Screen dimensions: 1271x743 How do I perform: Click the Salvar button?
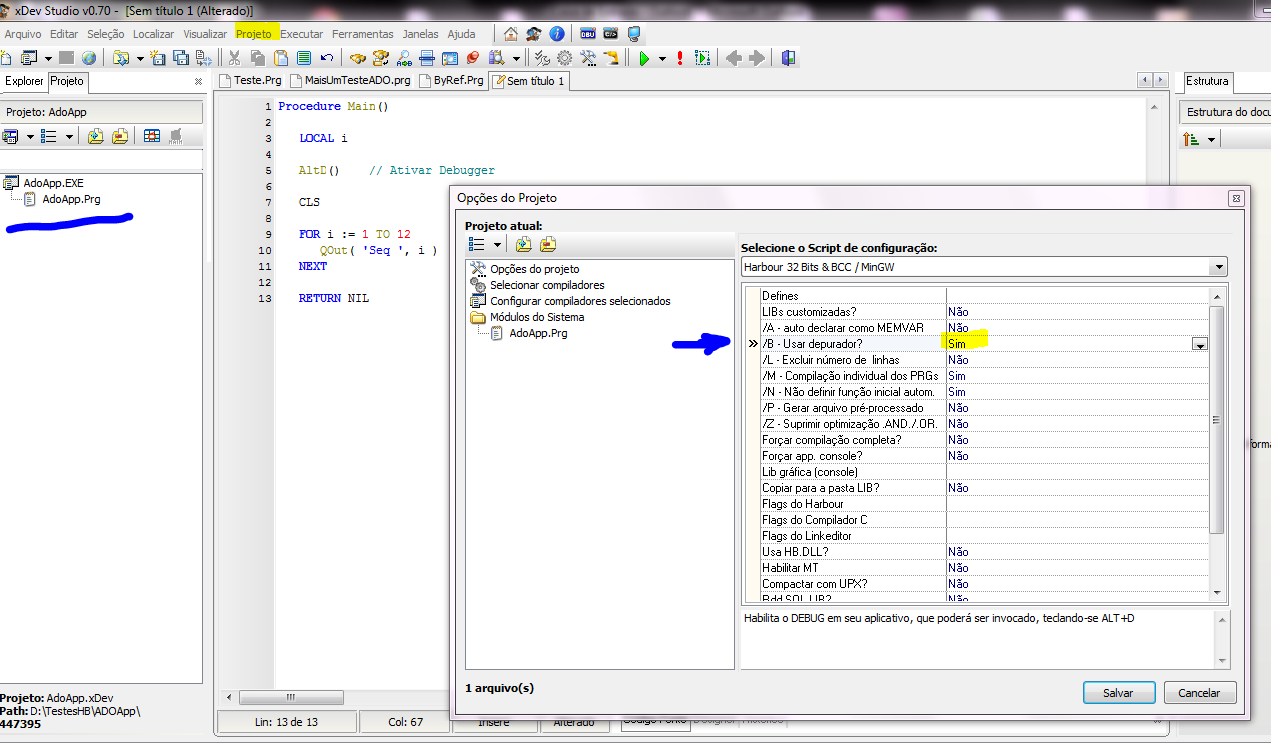(1118, 693)
